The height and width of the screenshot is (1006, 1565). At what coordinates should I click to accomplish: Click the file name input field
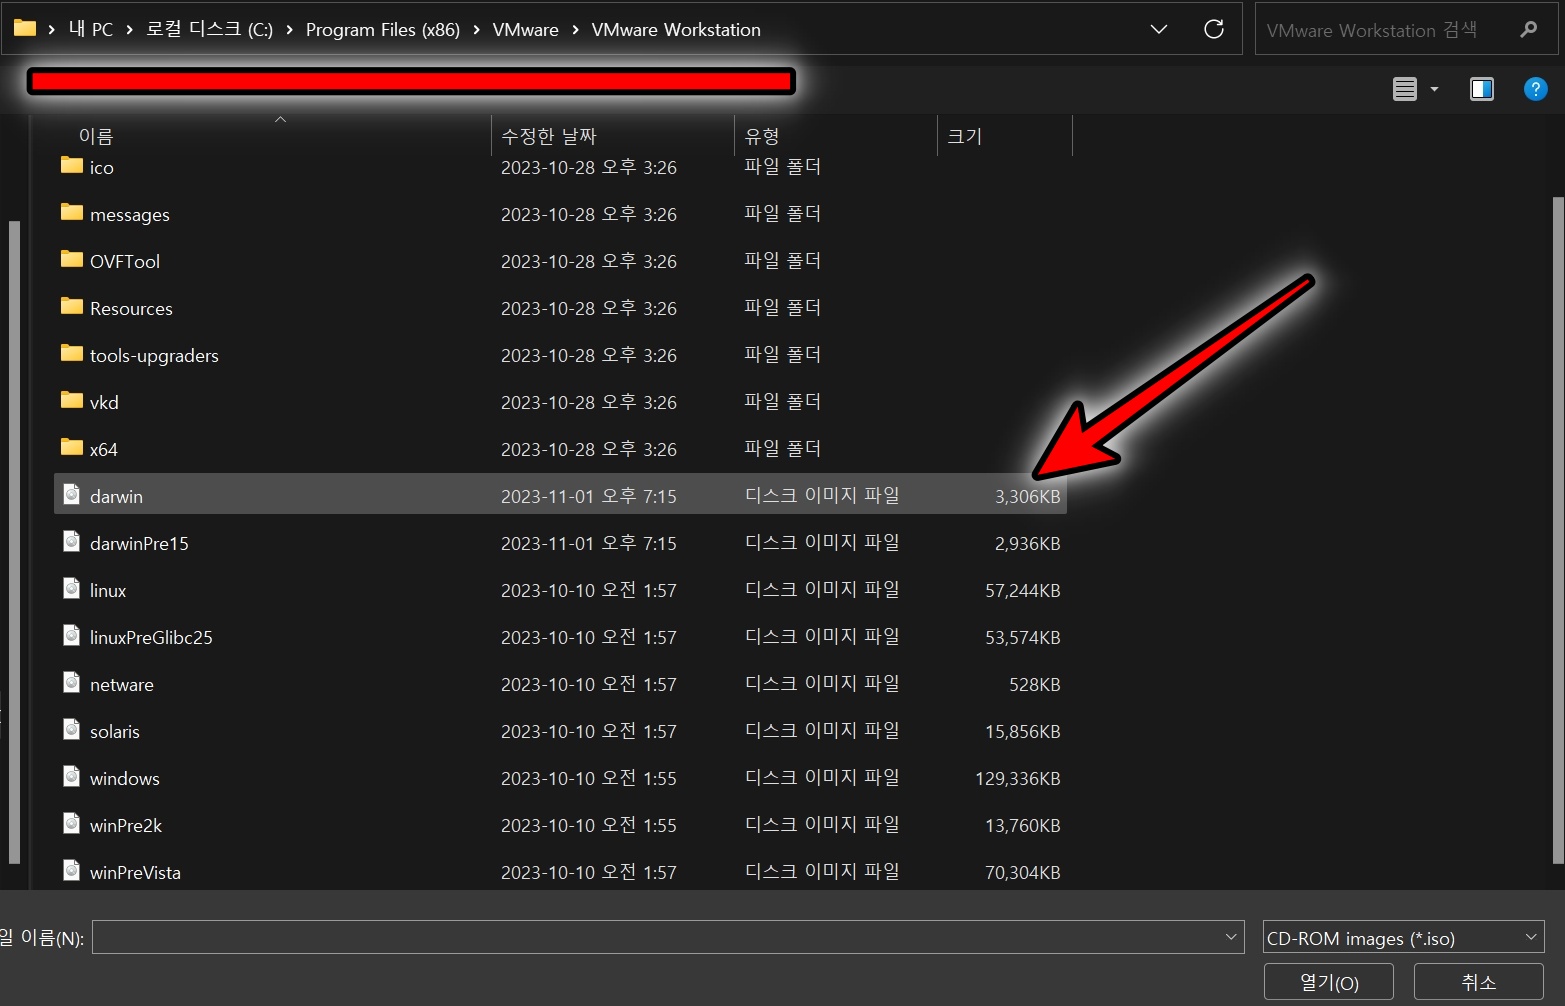668,937
